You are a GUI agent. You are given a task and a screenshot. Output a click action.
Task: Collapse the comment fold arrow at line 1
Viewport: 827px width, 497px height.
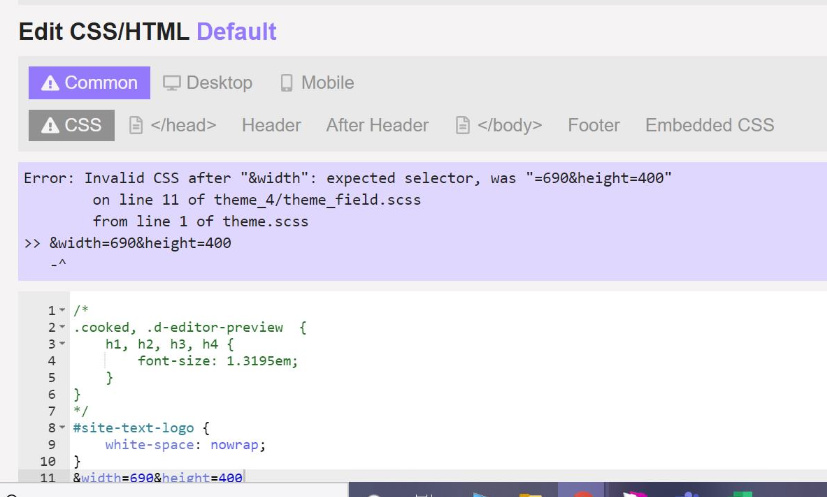[x=62, y=310]
